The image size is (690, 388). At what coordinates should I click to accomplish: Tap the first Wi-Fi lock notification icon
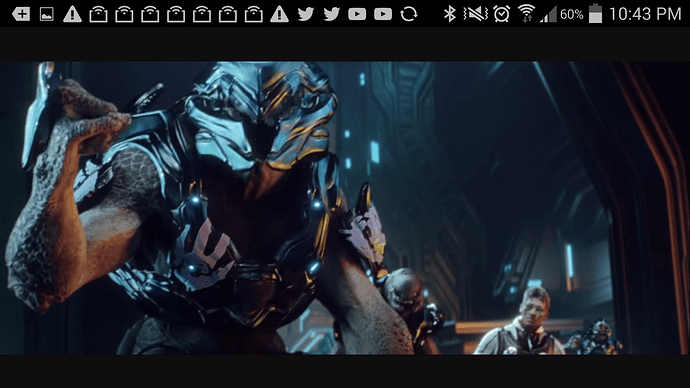pyautogui.click(x=98, y=14)
